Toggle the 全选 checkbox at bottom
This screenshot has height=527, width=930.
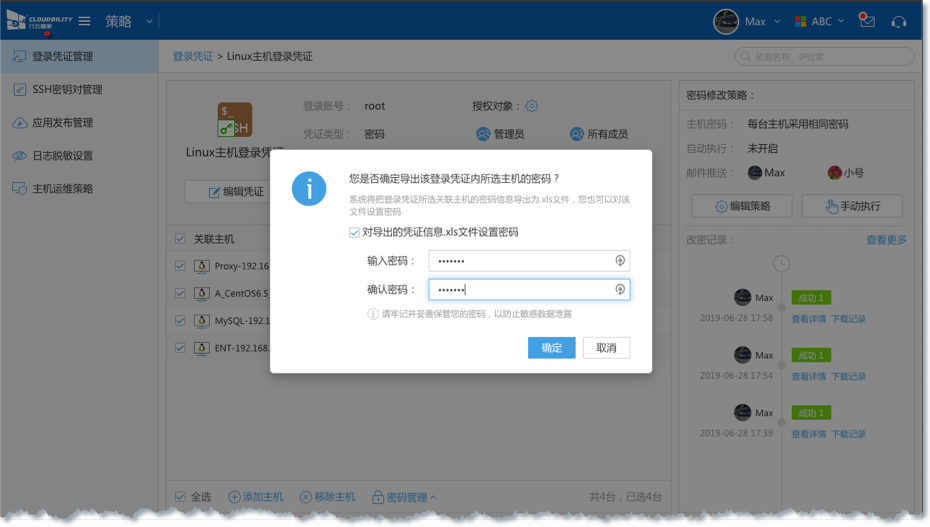click(x=180, y=497)
